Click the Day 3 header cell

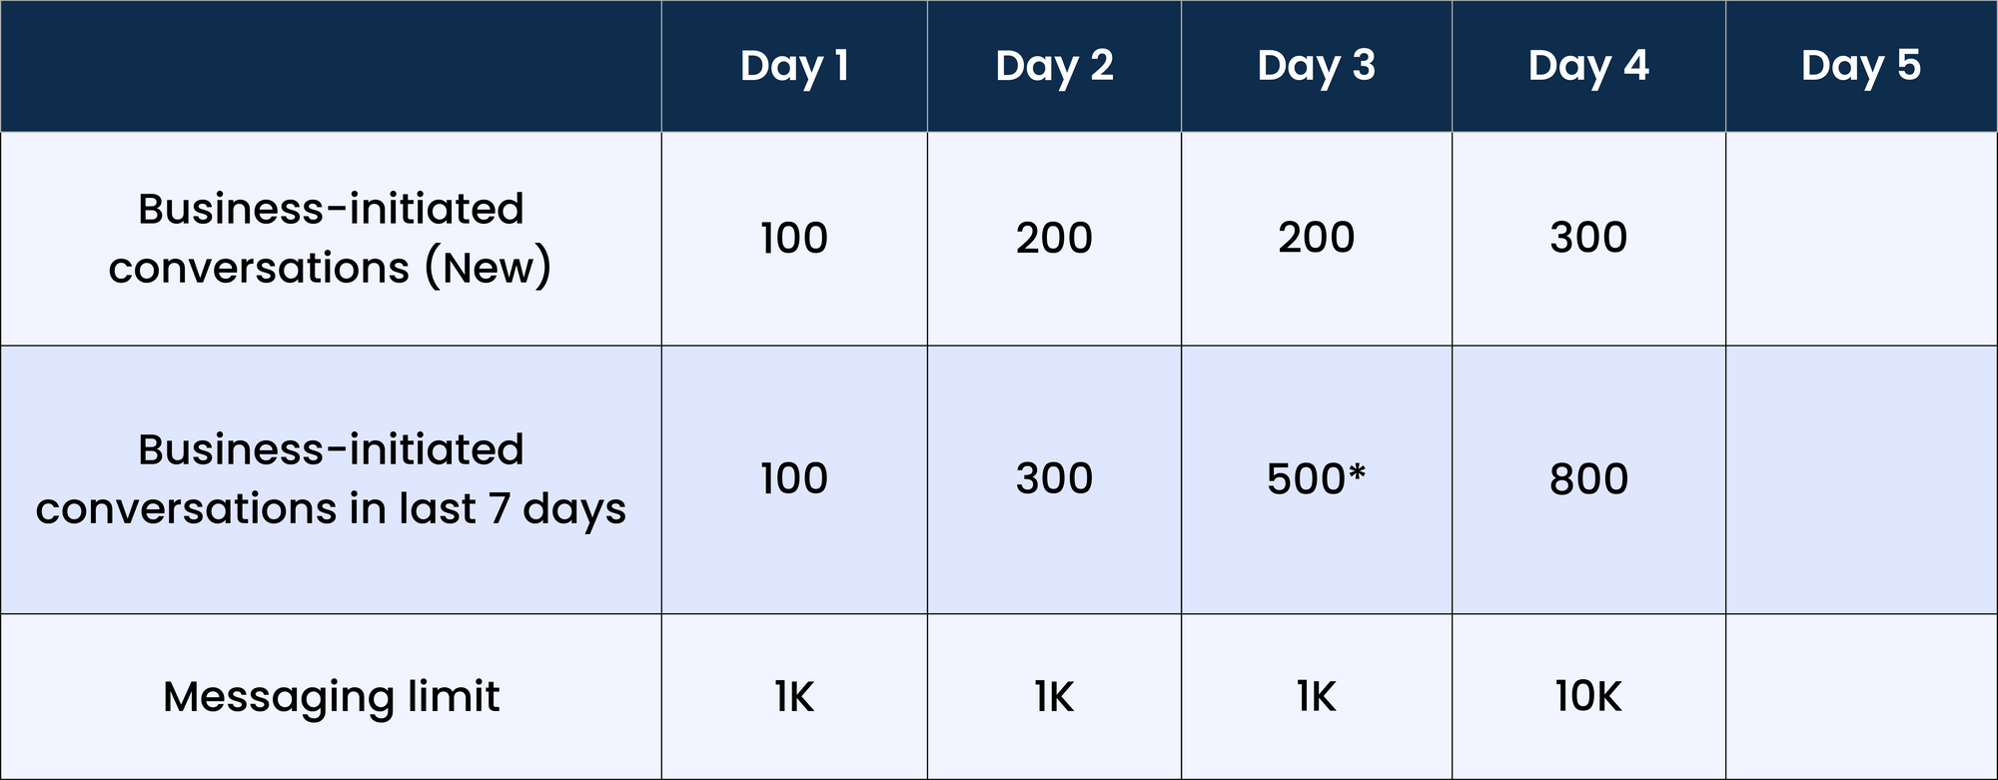1316,66
